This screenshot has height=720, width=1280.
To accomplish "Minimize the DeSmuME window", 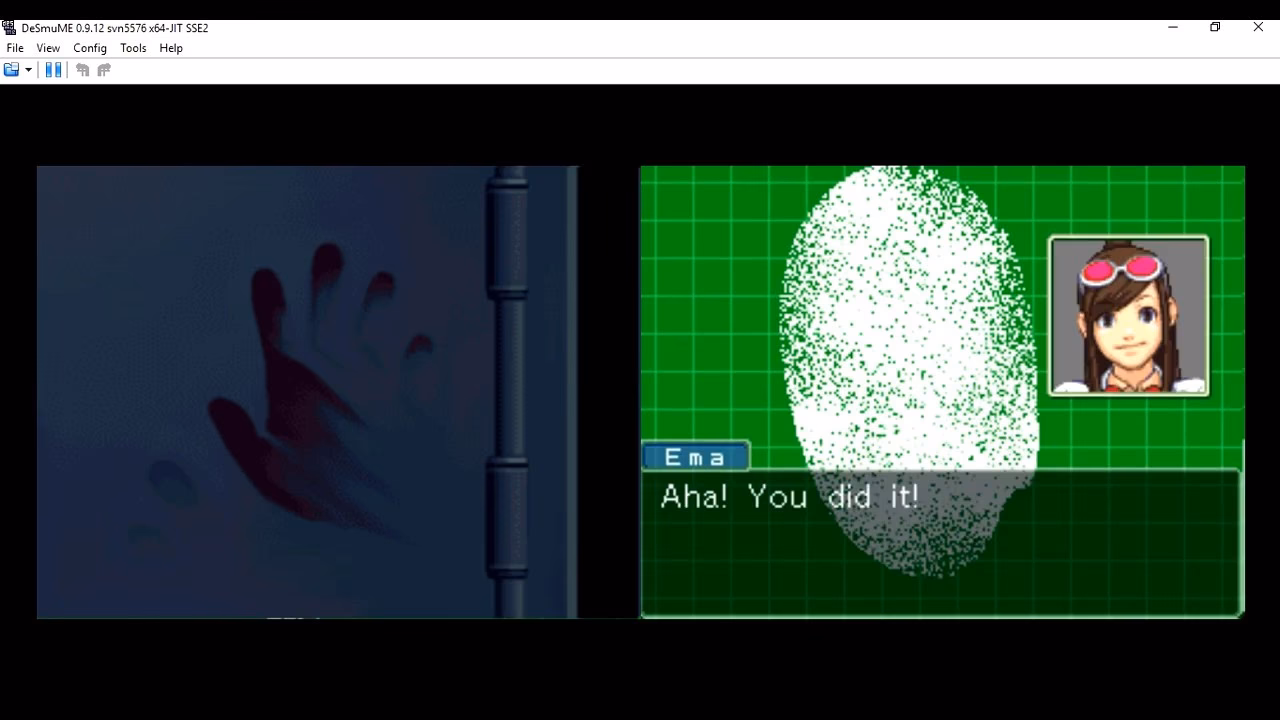I will [1172, 27].
